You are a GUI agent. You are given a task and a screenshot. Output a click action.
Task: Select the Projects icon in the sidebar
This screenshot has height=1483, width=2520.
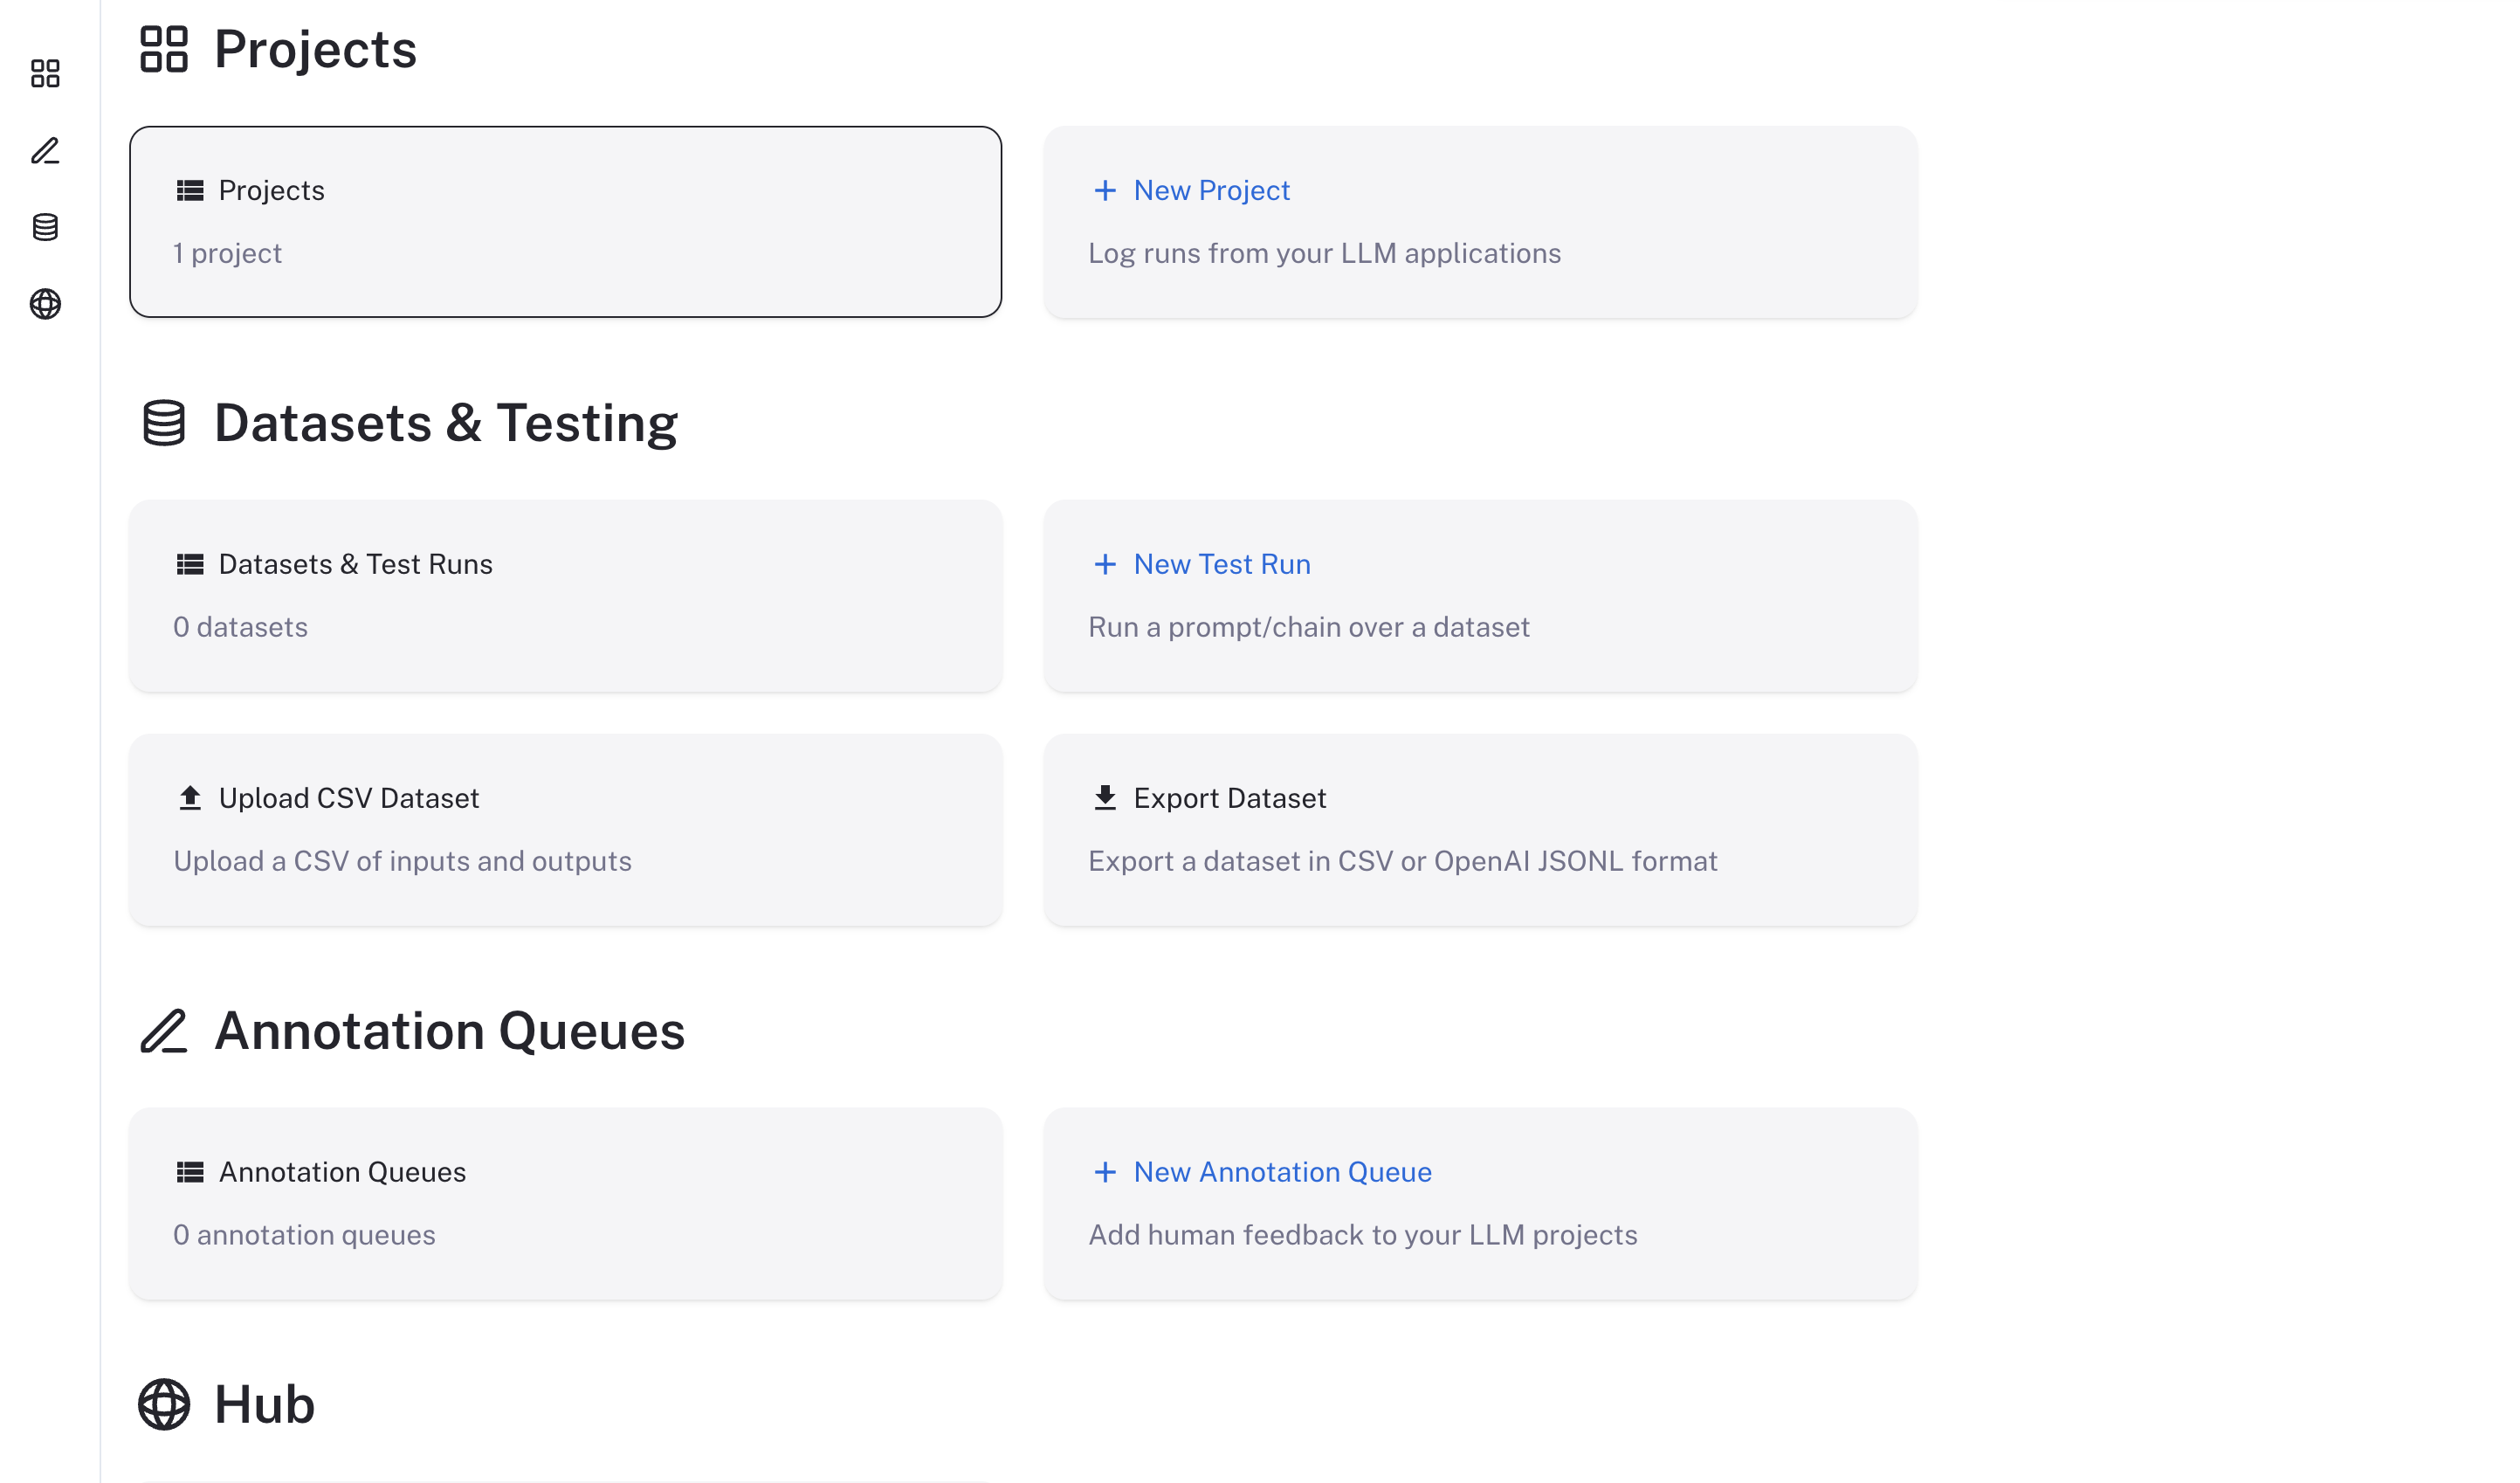45,73
